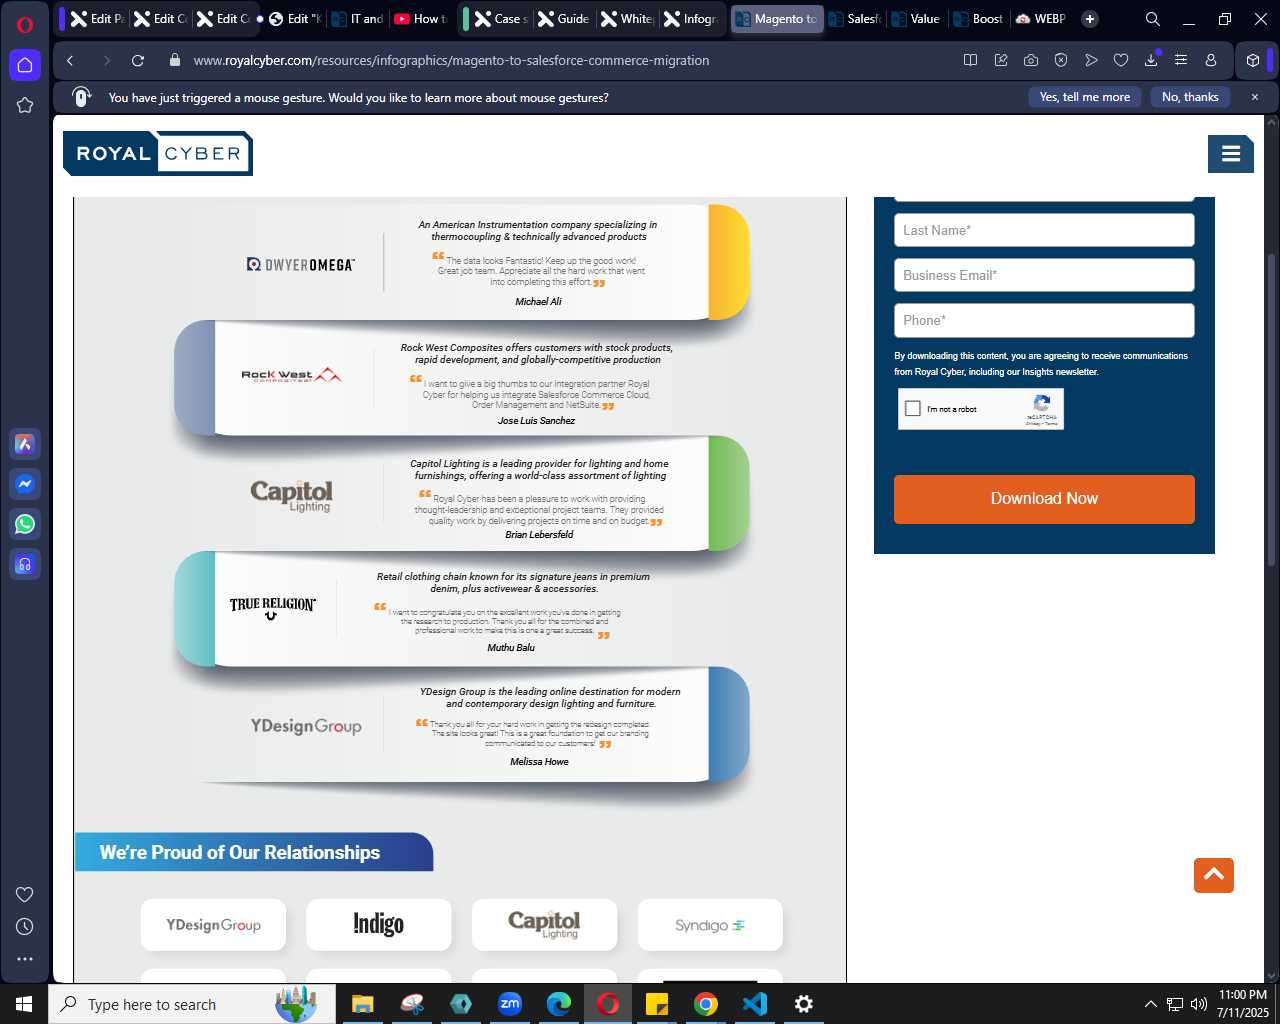Click the Dwyer Omega testimonial logo
Viewport: 1280px width, 1024px height.
(300, 264)
